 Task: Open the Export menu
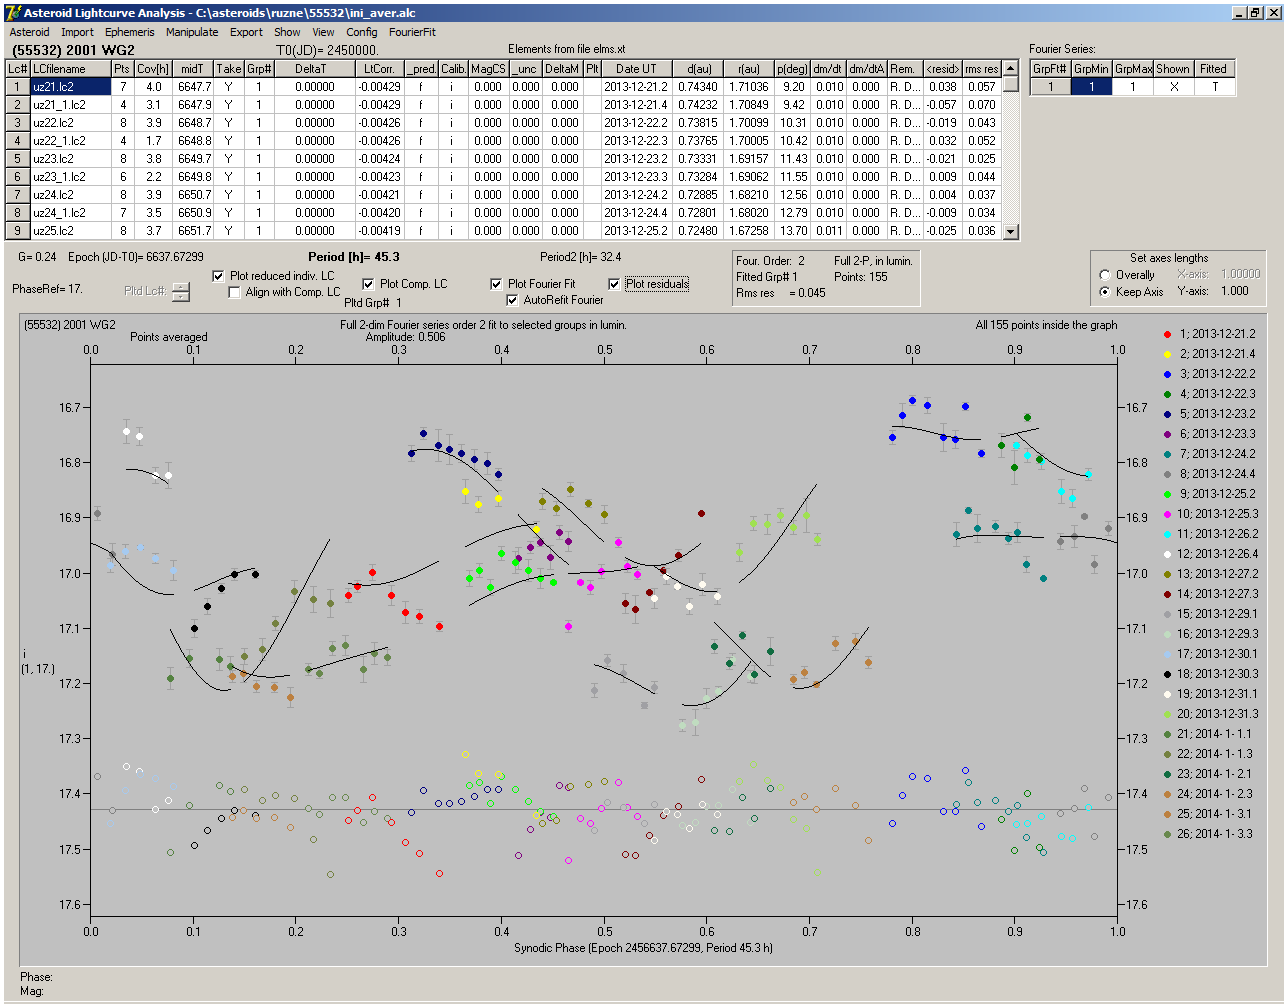(246, 32)
